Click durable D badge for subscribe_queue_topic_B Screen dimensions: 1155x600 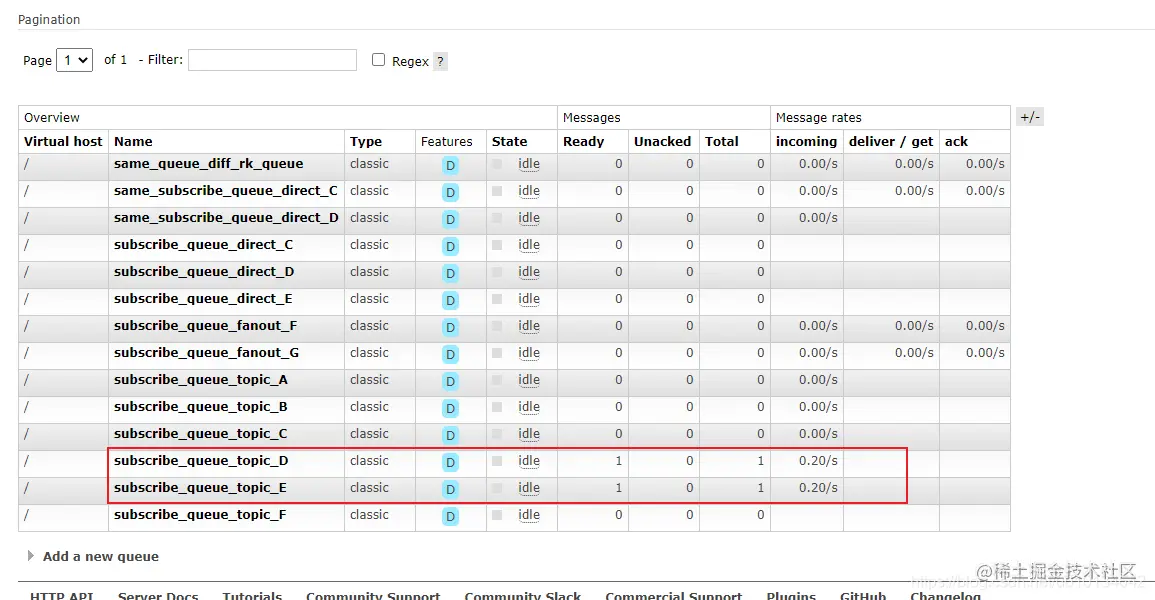450,409
